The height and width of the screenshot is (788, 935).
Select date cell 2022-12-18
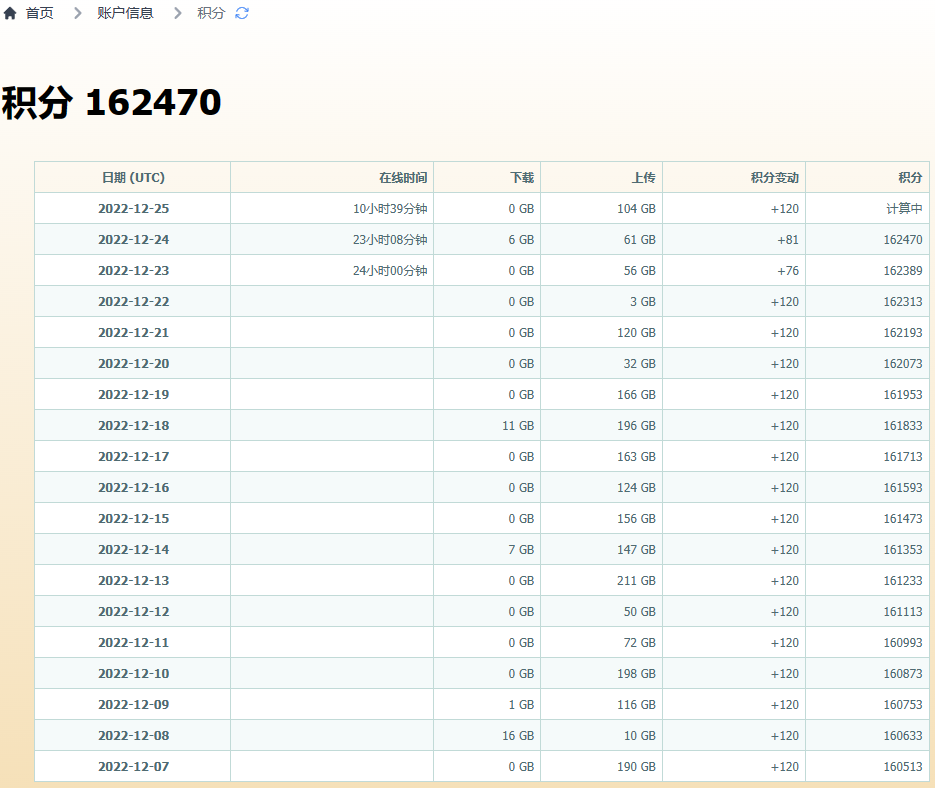[x=134, y=426]
